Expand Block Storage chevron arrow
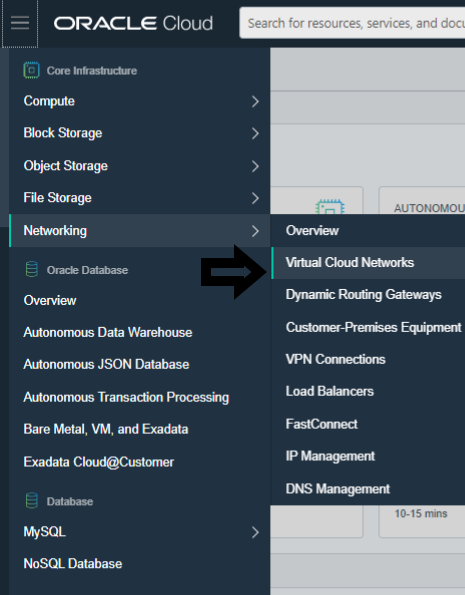This screenshot has width=465, height=595. (x=255, y=133)
